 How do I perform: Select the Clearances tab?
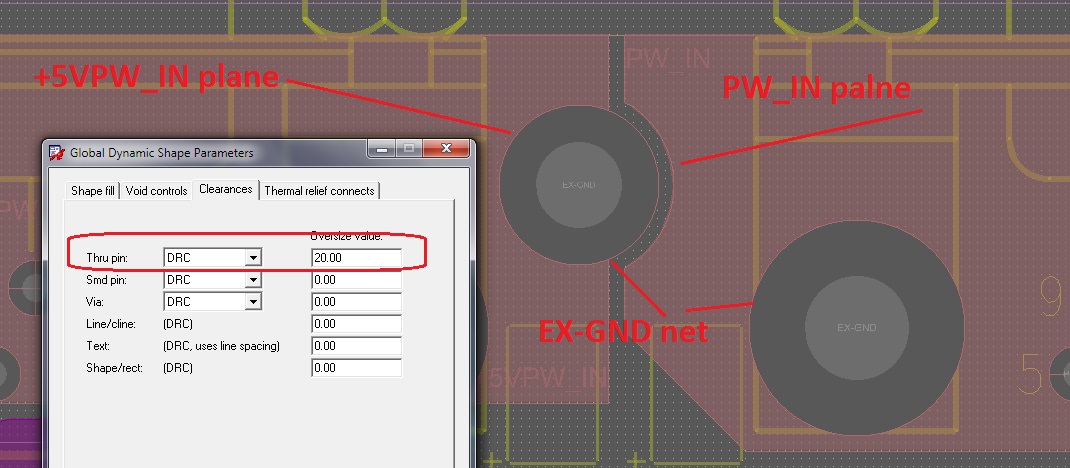coord(225,189)
